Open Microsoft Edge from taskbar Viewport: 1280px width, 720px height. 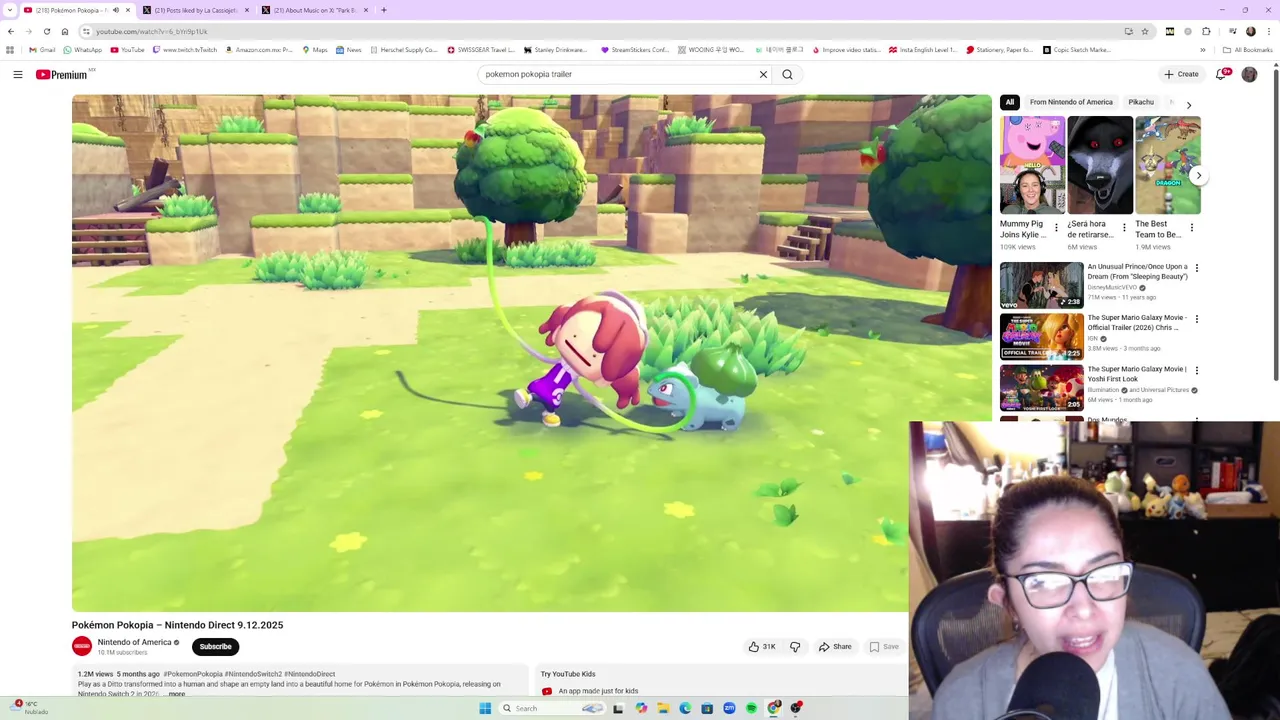pyautogui.click(x=685, y=708)
